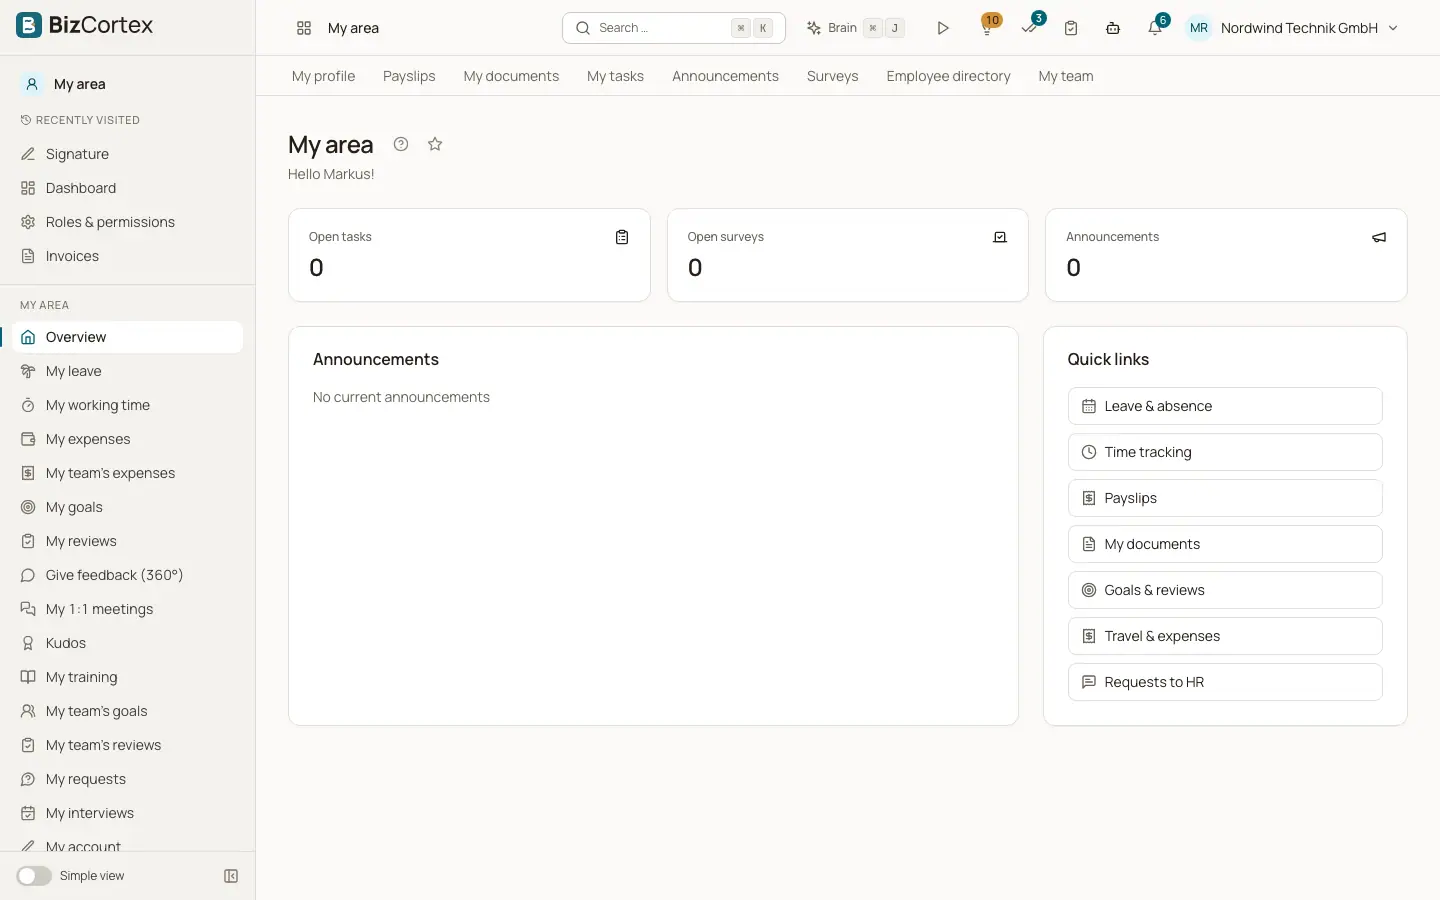
Task: Open My working time in sidebar
Action: [128, 405]
